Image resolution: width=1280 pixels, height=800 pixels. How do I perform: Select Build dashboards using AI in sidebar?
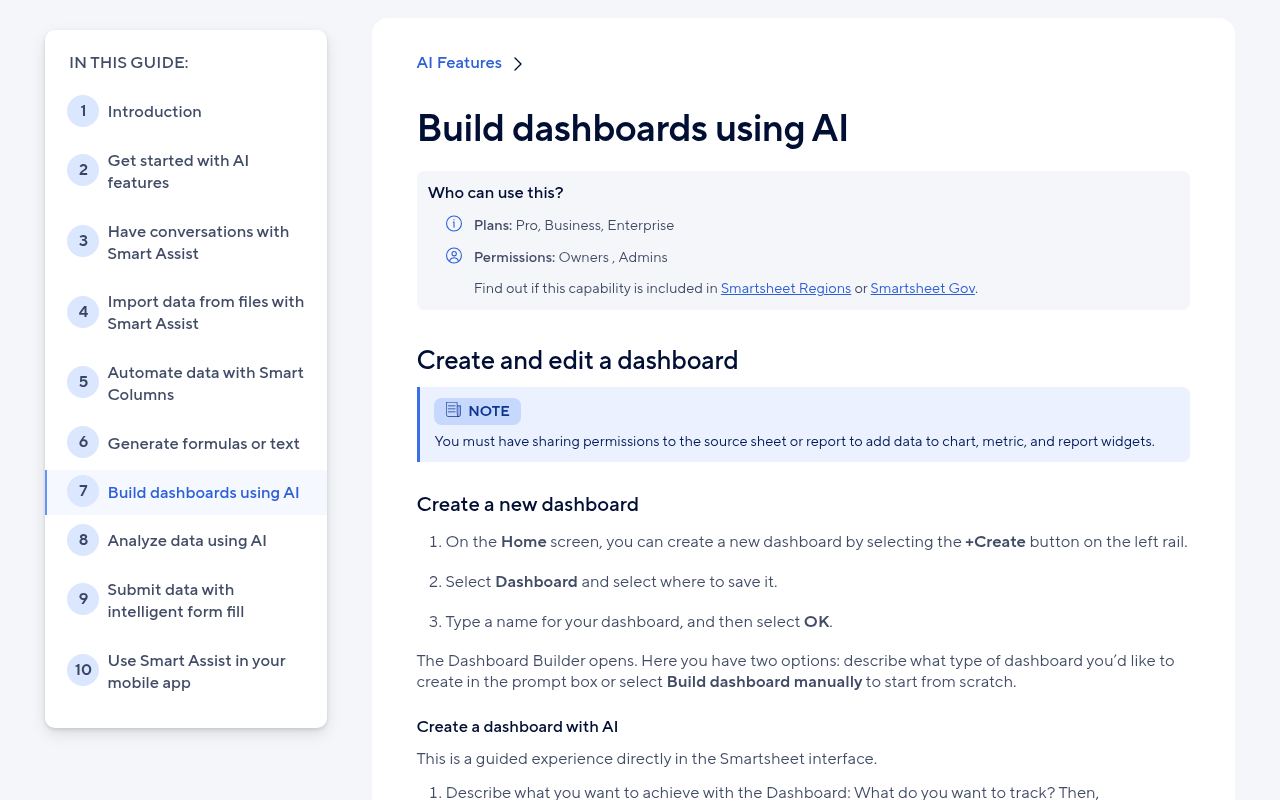pyautogui.click(x=204, y=492)
